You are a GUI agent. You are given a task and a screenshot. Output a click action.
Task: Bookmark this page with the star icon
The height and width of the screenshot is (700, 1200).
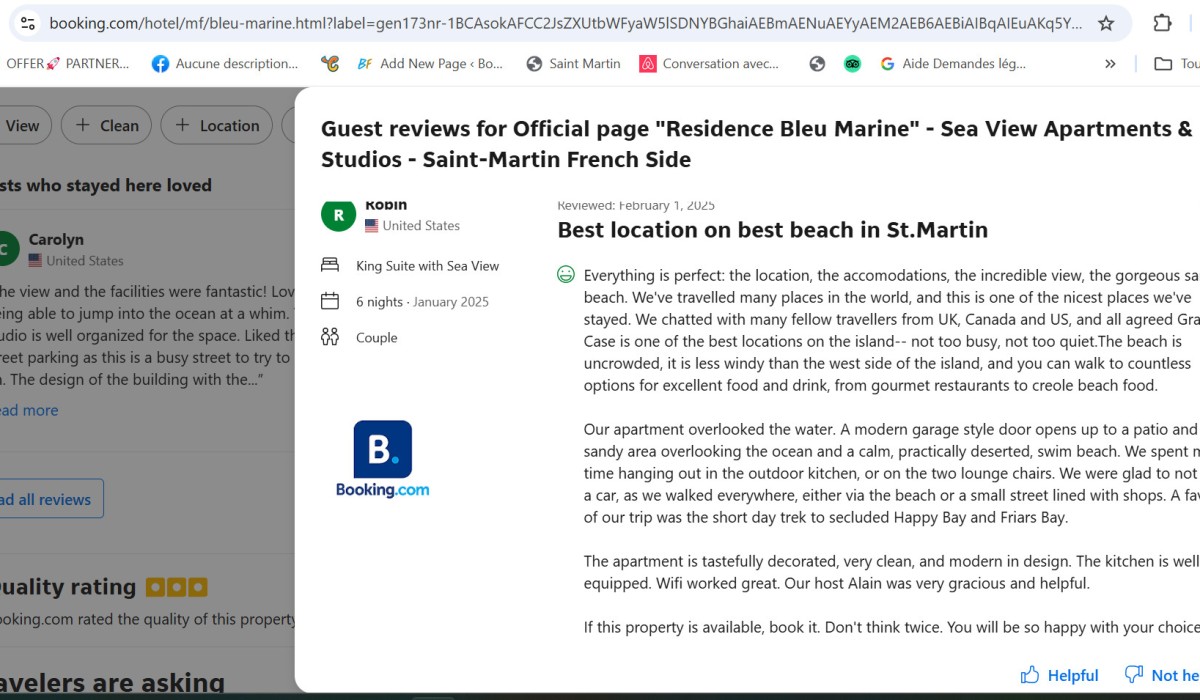click(1106, 23)
